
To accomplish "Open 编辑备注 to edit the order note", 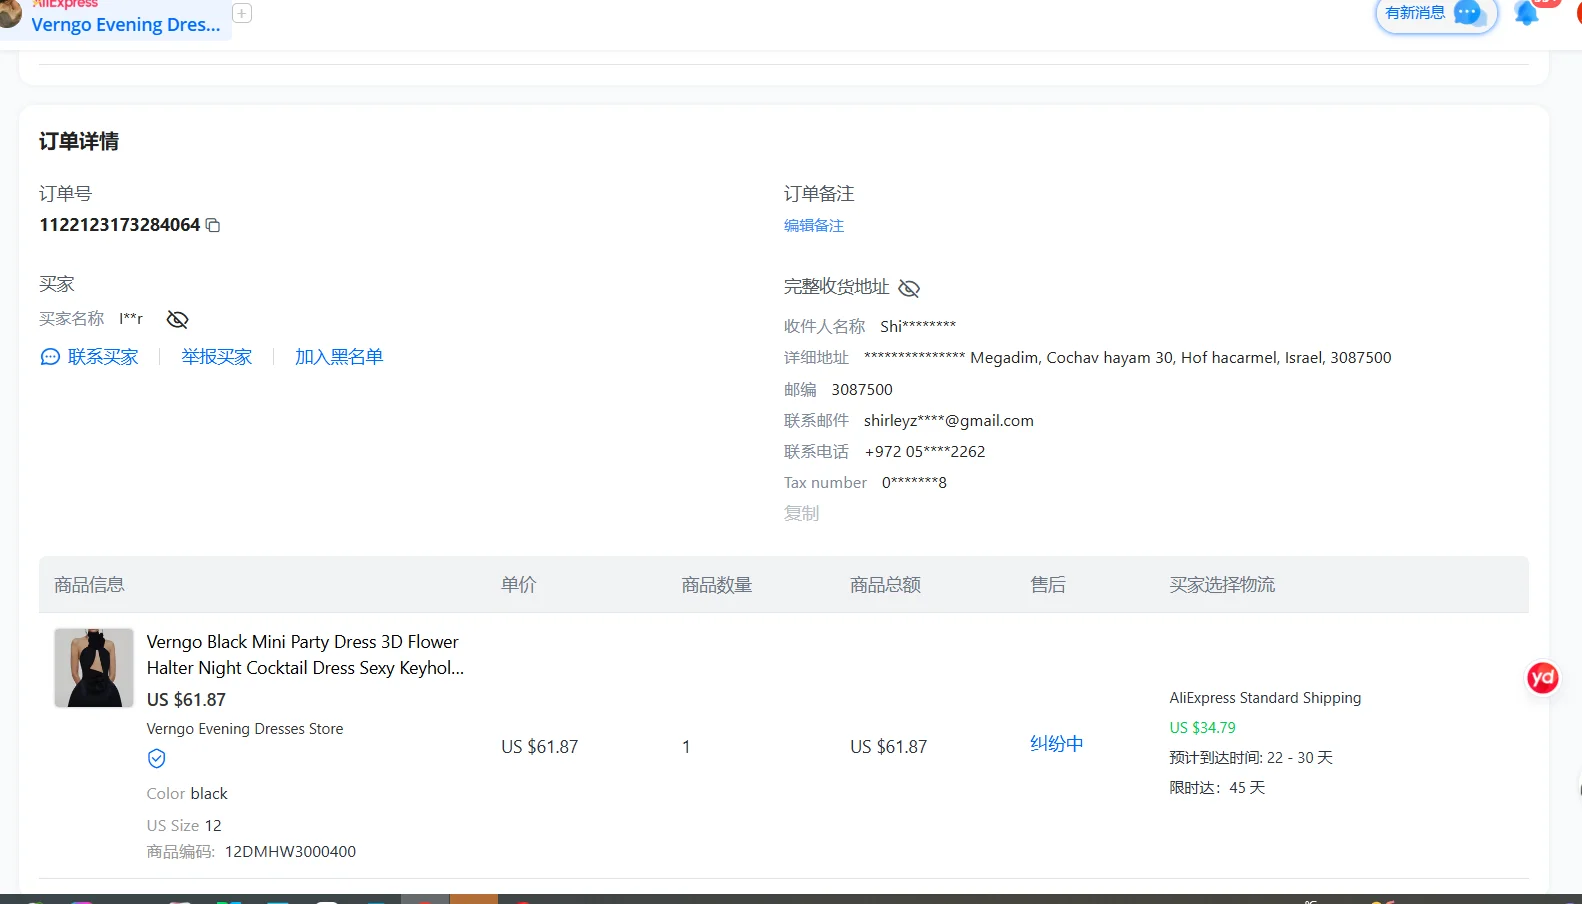I will pos(814,226).
